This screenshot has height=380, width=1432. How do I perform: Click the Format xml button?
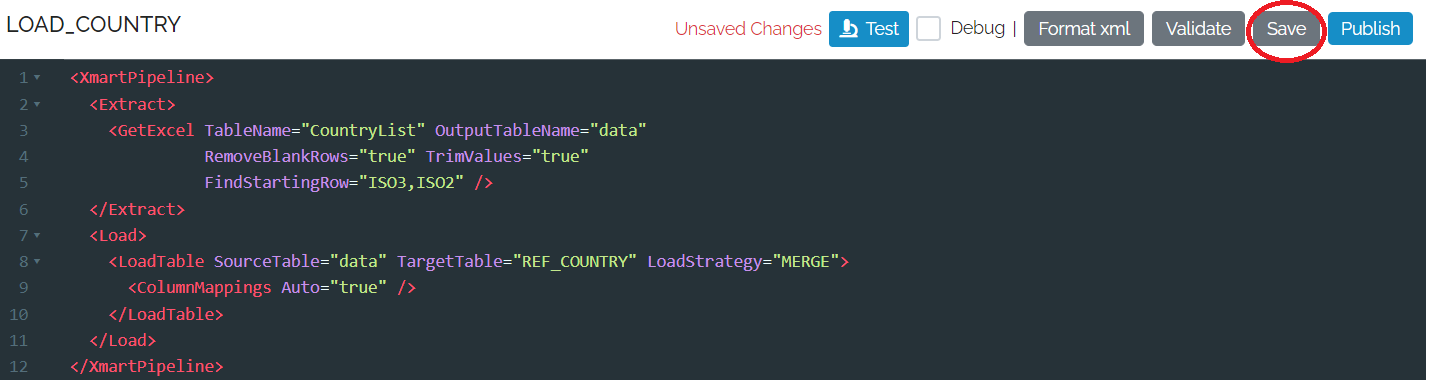(x=1084, y=29)
